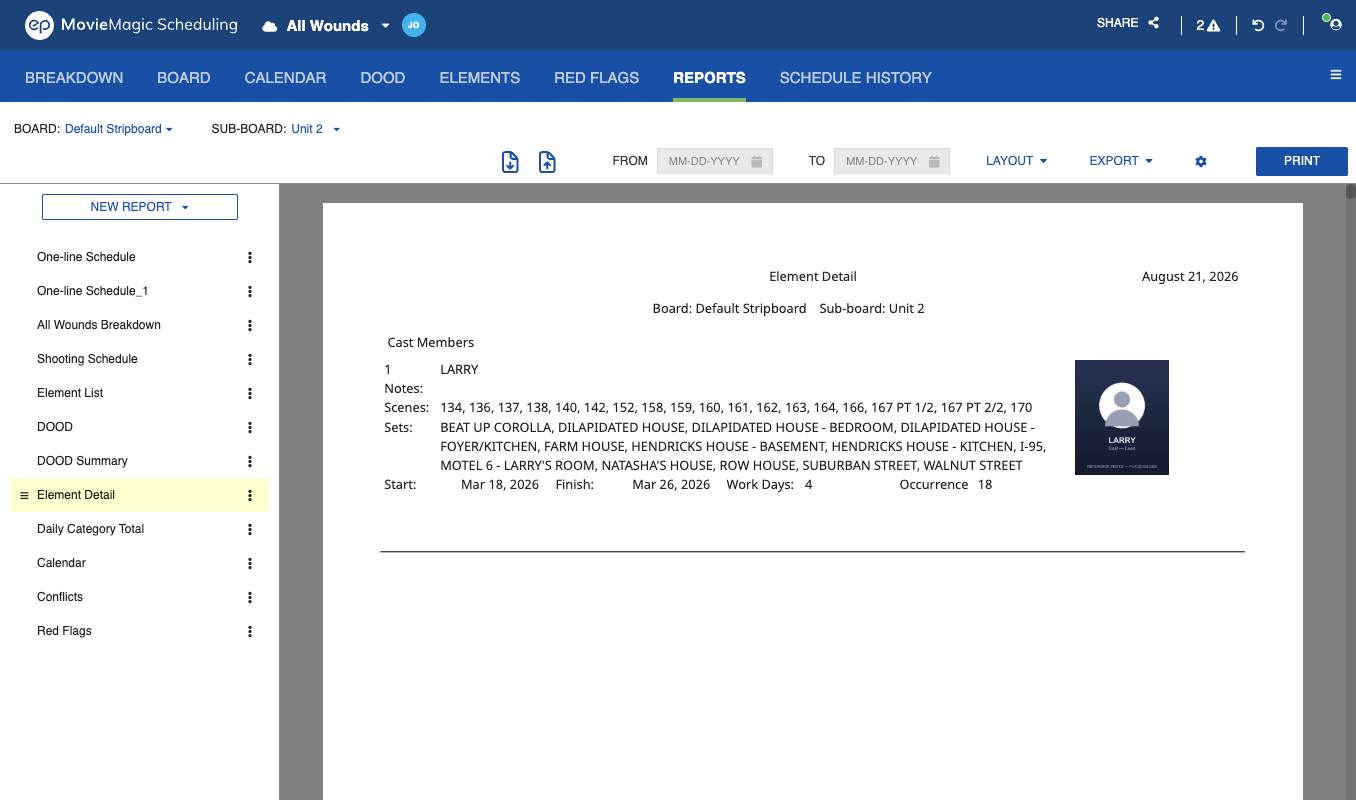Undo the last action
The height and width of the screenshot is (800, 1356).
(1259, 25)
